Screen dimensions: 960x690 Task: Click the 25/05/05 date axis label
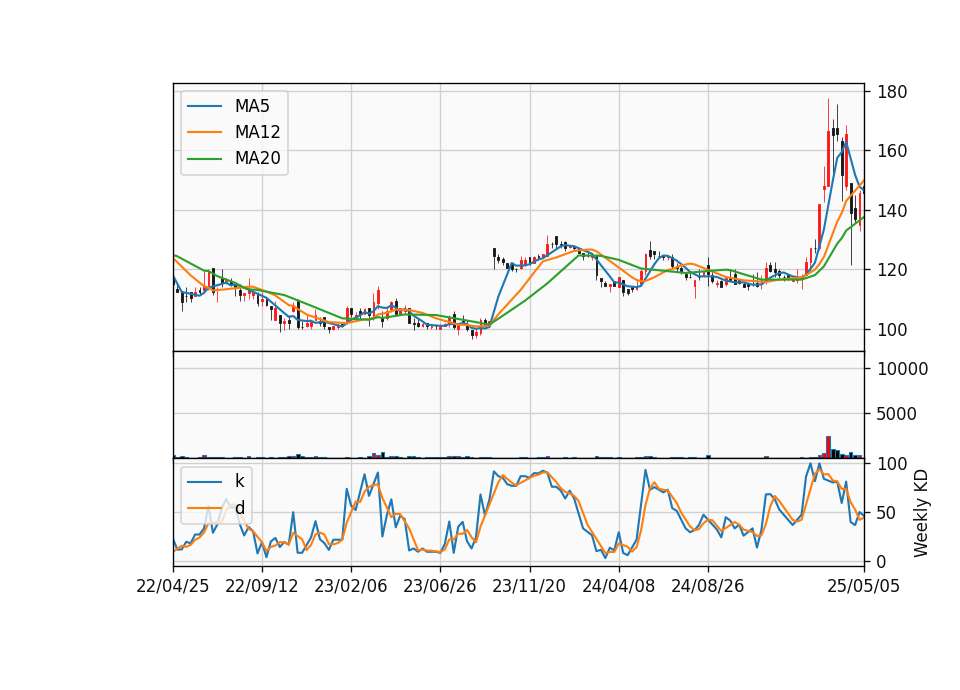point(864,586)
